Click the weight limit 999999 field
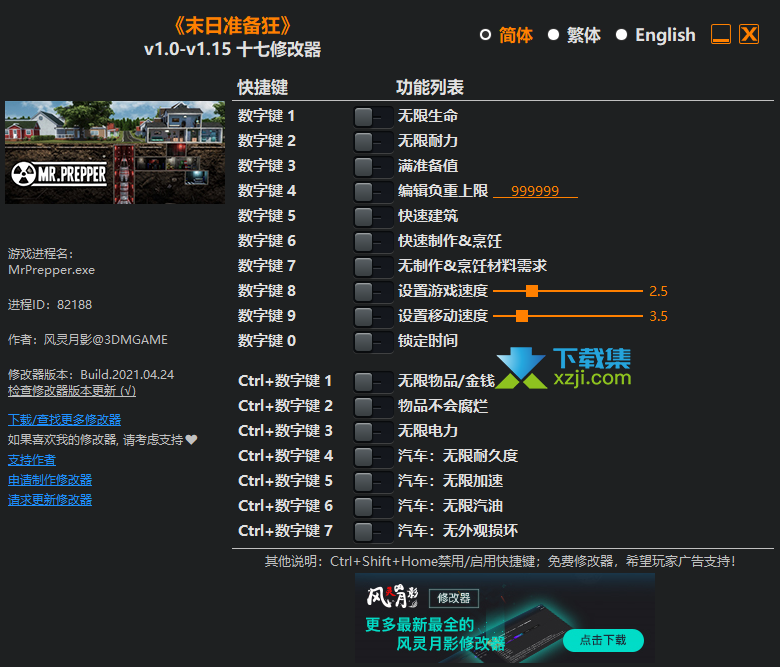The width and height of the screenshot is (780, 667). 535,191
